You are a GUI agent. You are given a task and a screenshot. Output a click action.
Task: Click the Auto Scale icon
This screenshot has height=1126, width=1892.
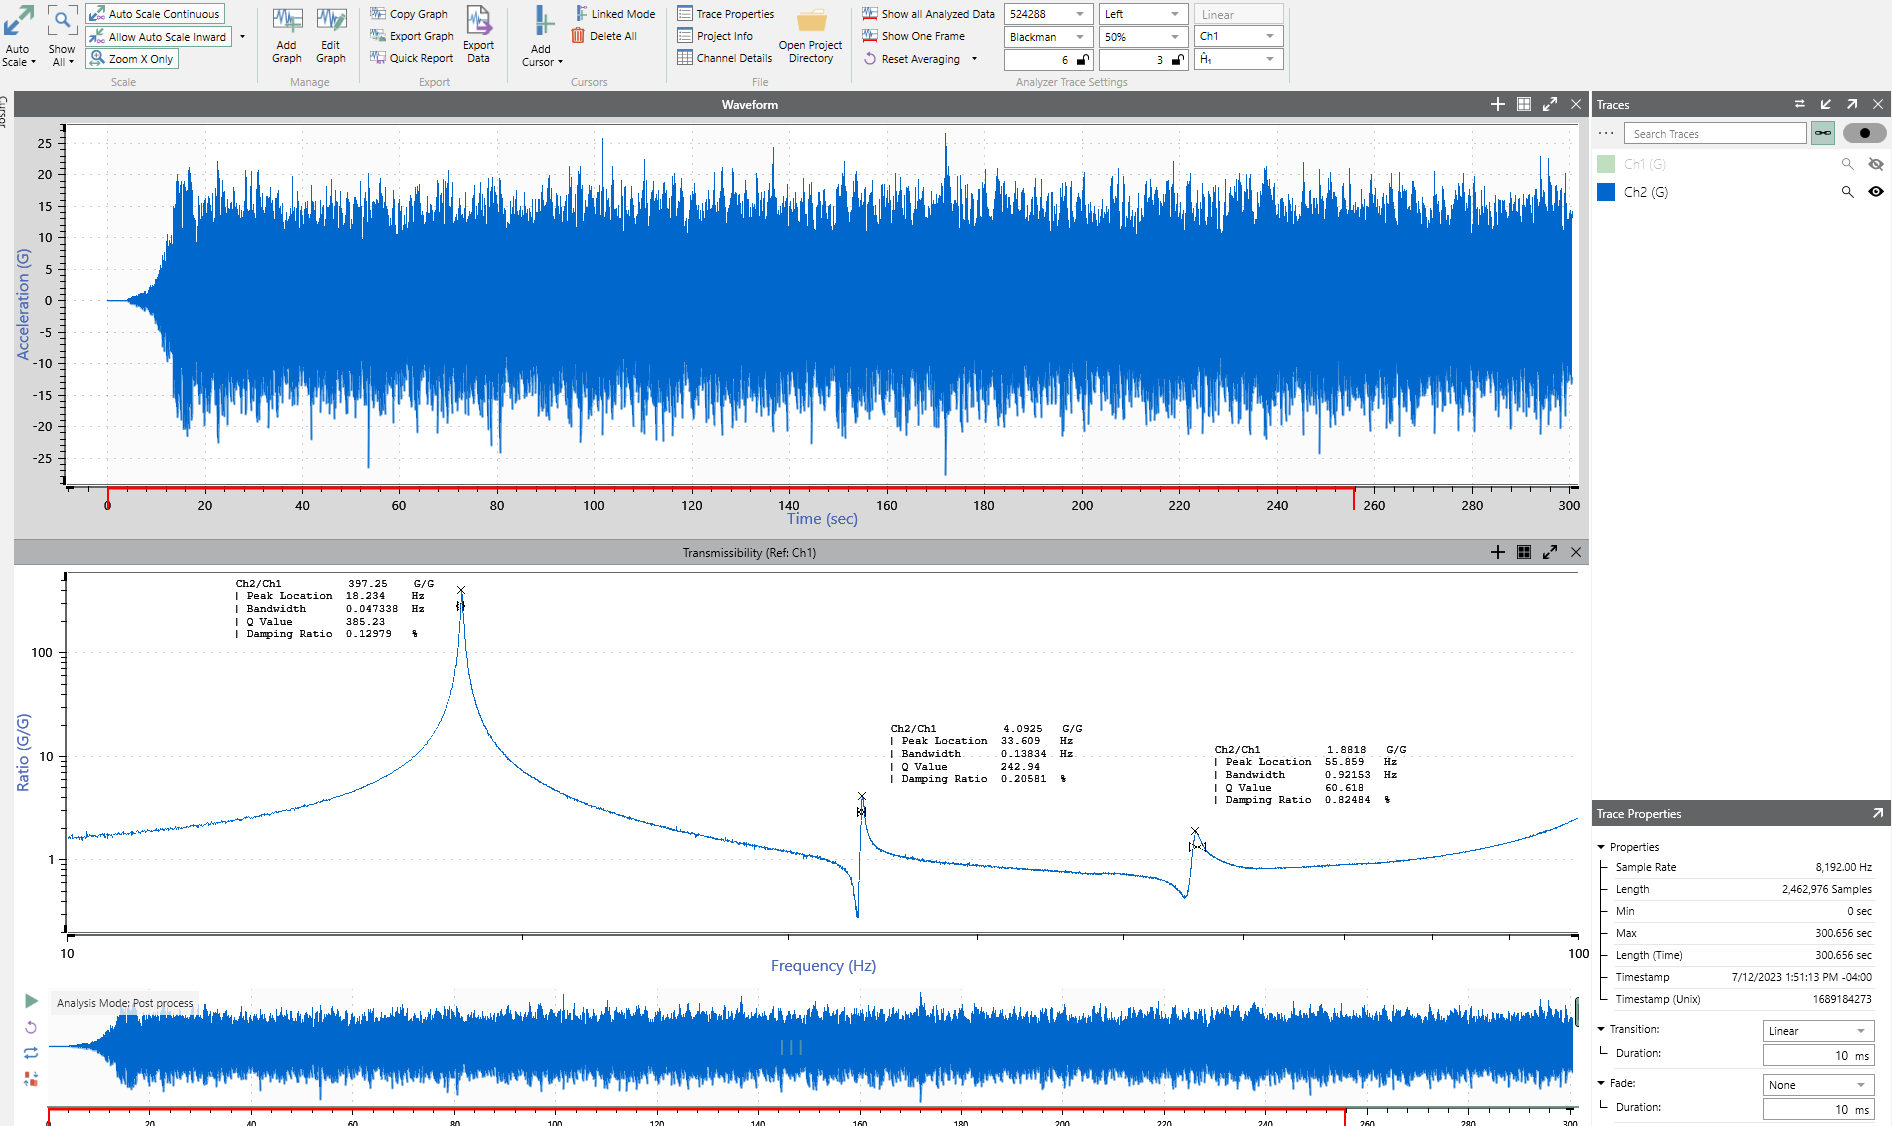tap(18, 35)
